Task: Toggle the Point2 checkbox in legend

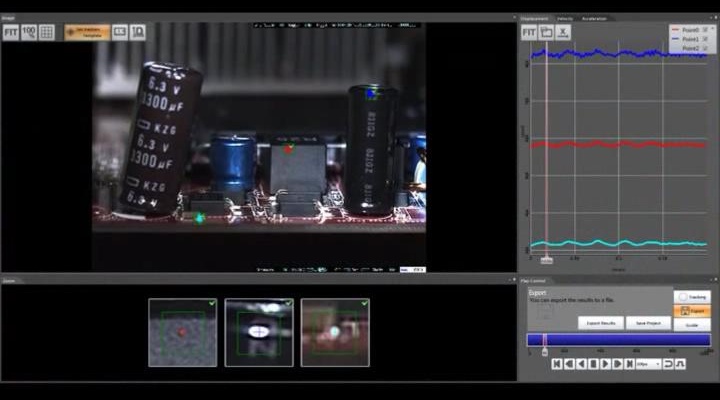Action: click(x=706, y=48)
